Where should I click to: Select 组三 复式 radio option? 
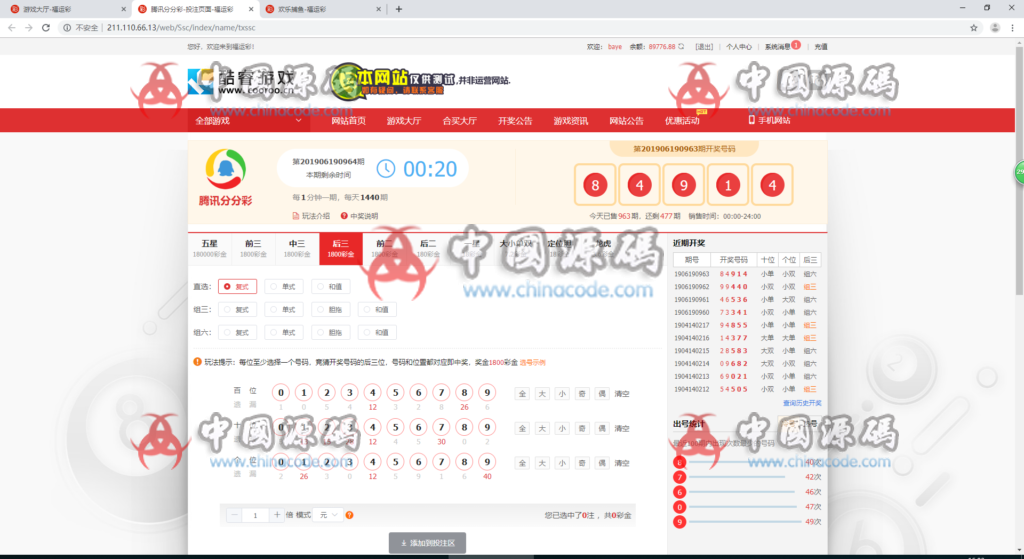pos(237,310)
